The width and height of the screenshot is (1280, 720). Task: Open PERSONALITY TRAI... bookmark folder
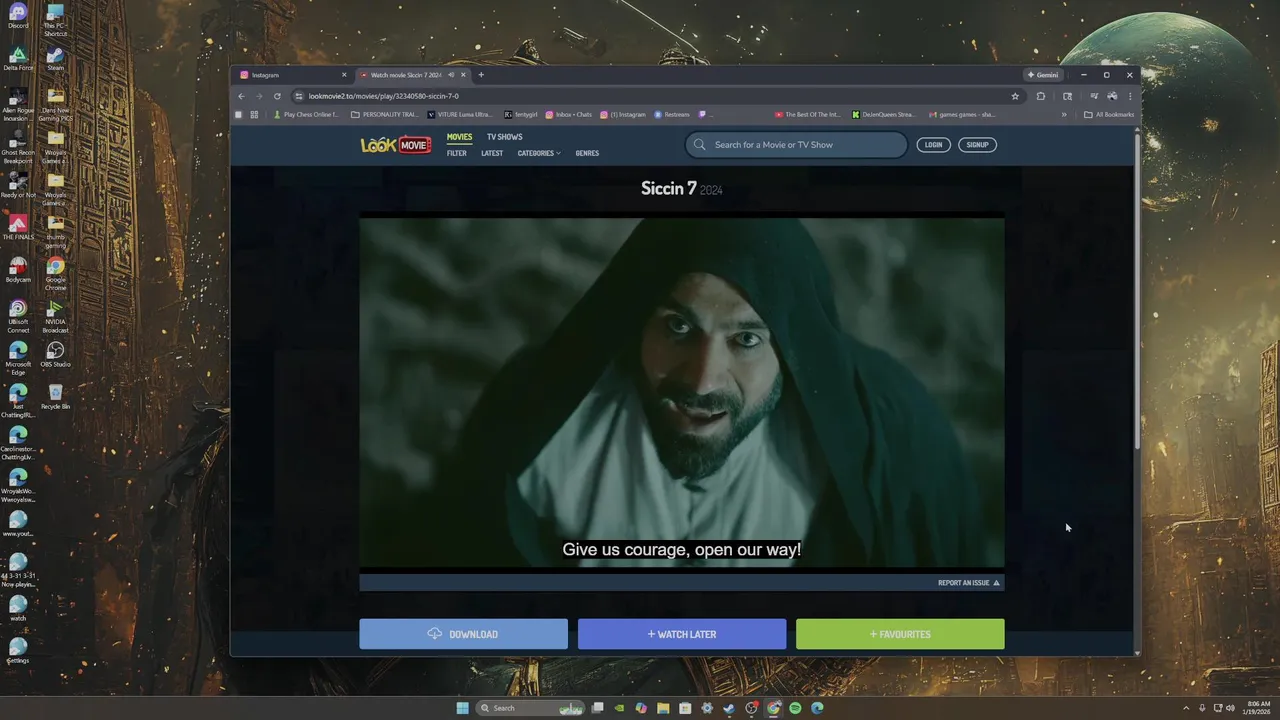[385, 115]
